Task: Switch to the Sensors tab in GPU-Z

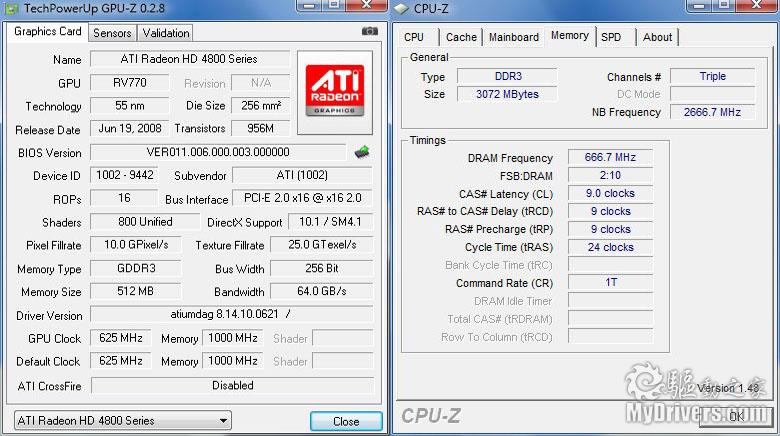Action: point(112,33)
